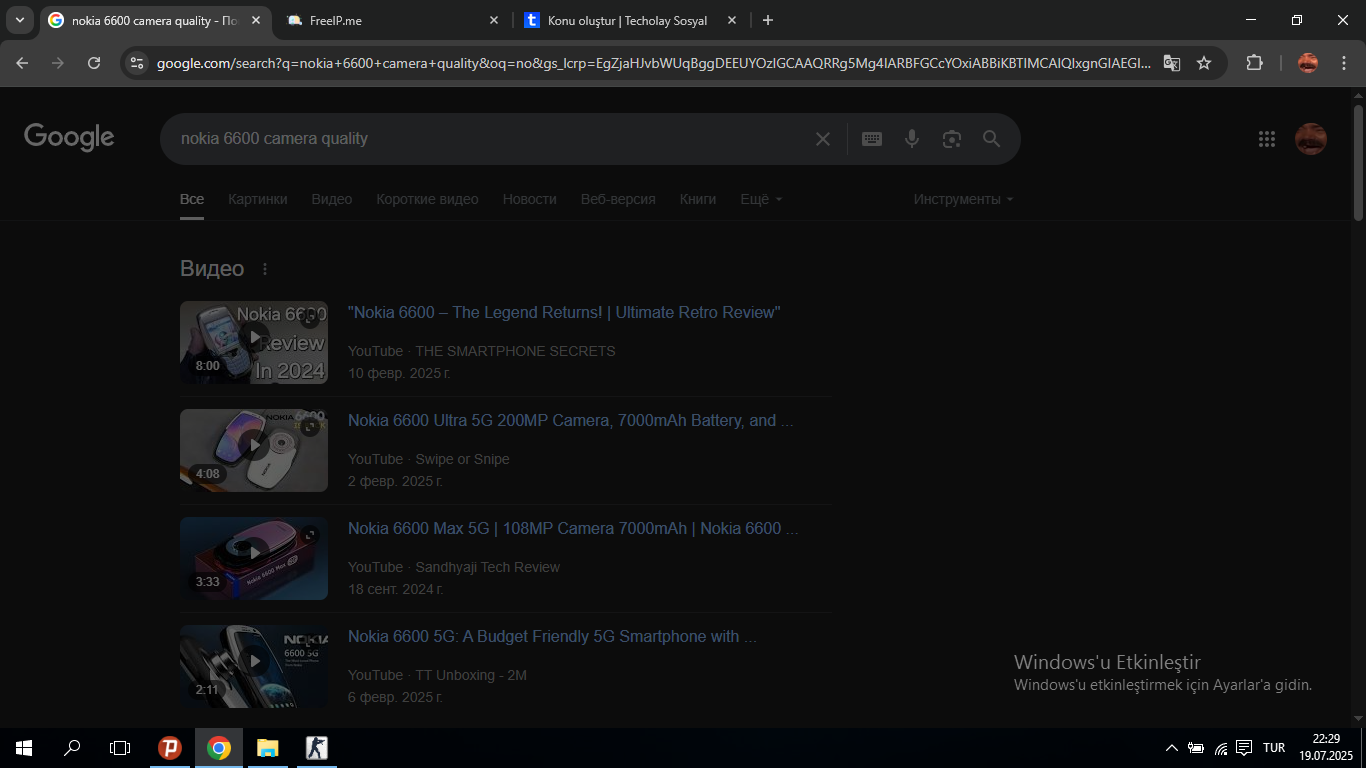Screen dimensions: 1366x768
Task: Expand the Инструменты dropdown
Action: pyautogui.click(x=963, y=199)
